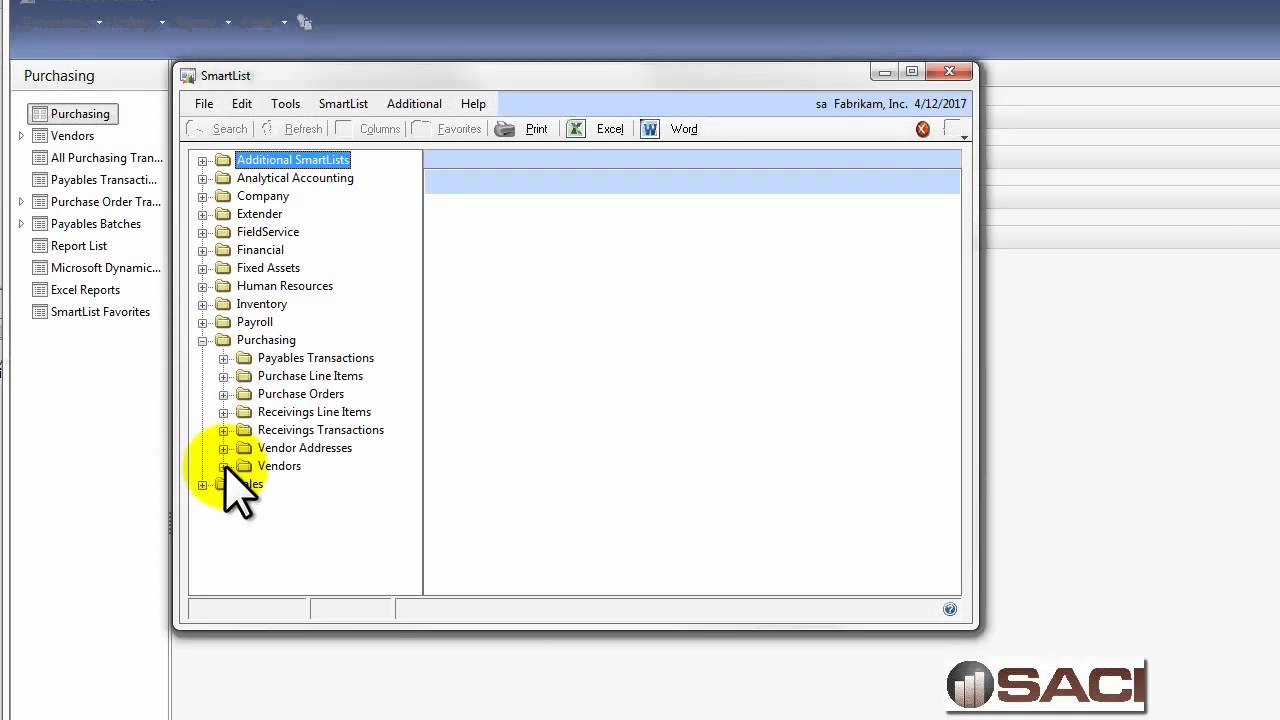1280x720 pixels.
Task: Click the 4/12/2017 user date
Action: coord(940,104)
